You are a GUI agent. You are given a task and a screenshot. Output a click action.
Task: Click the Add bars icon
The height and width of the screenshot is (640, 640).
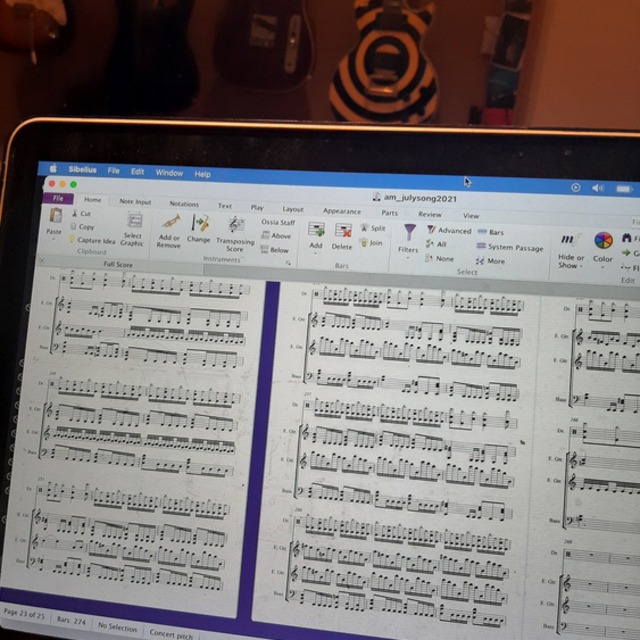tap(316, 230)
